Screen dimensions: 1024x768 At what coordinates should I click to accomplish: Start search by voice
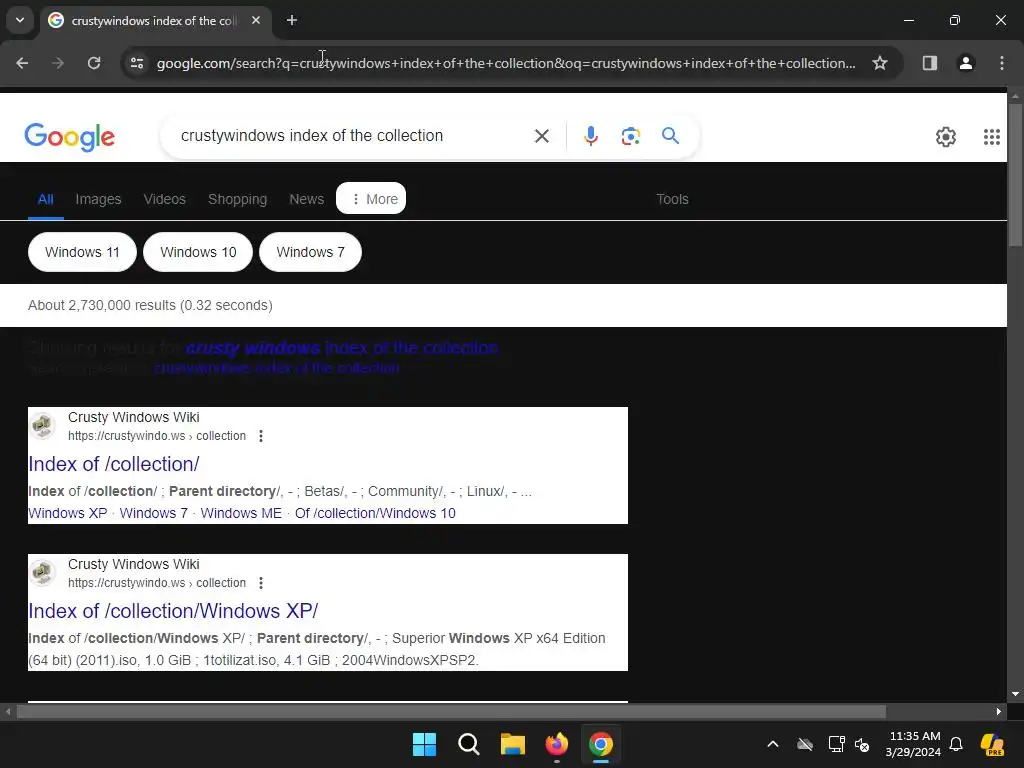[590, 136]
